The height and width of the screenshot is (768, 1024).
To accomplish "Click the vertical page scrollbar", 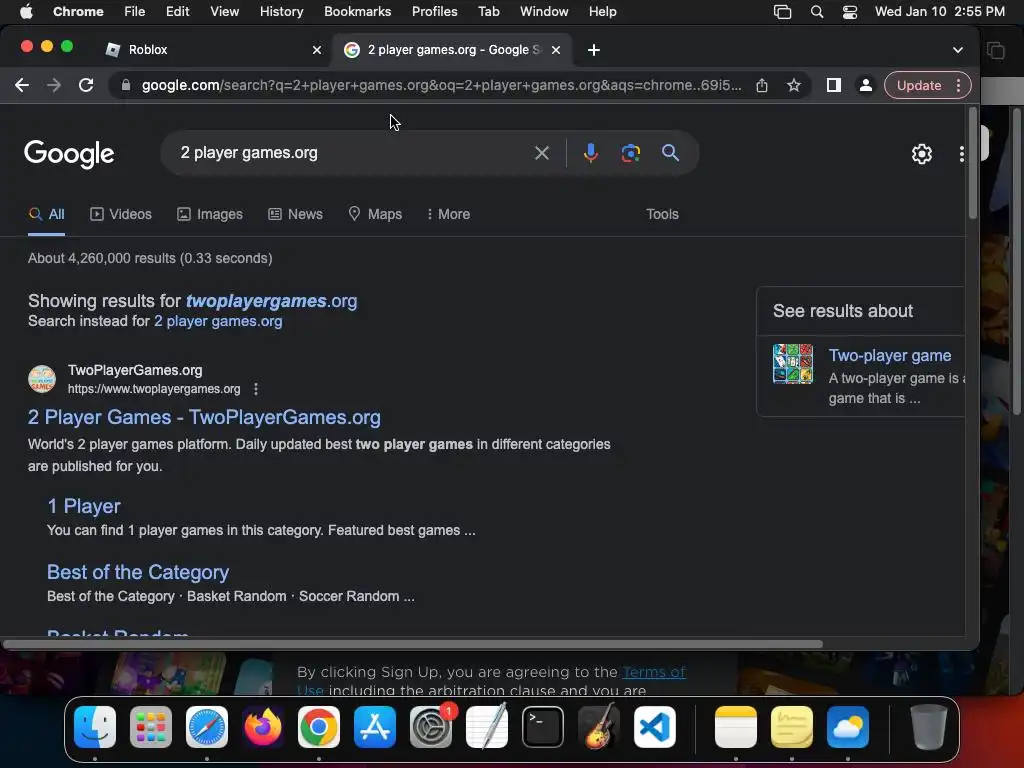I will 972,163.
